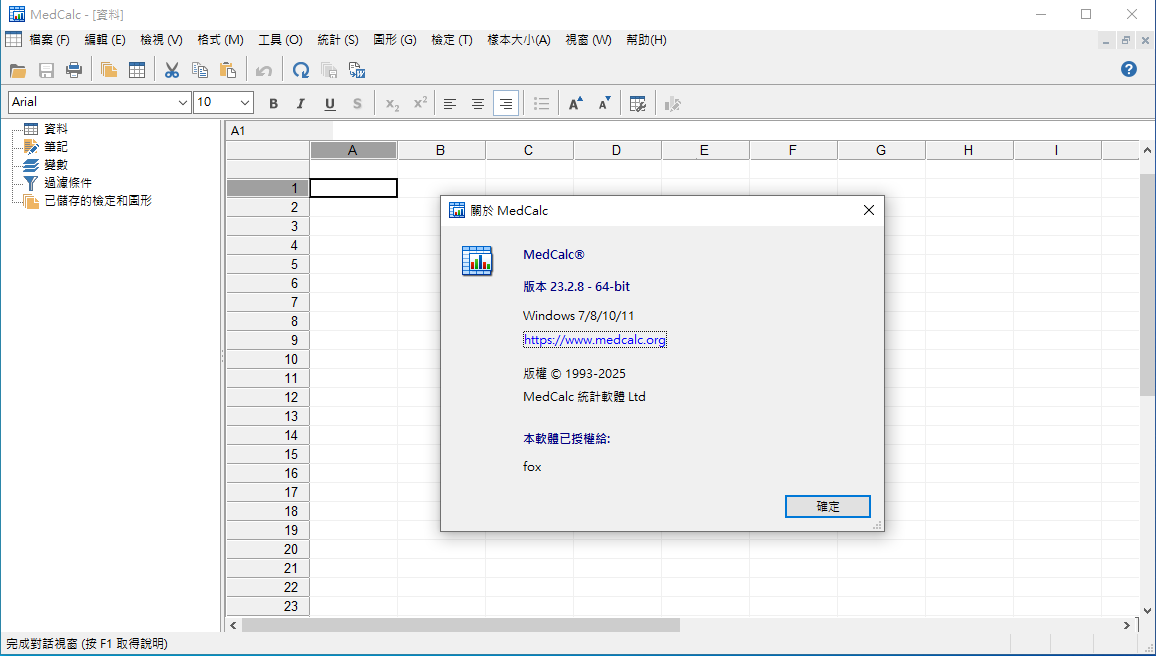Decrease font size with smaller A icon
This screenshot has height=656, width=1156.
click(x=604, y=104)
